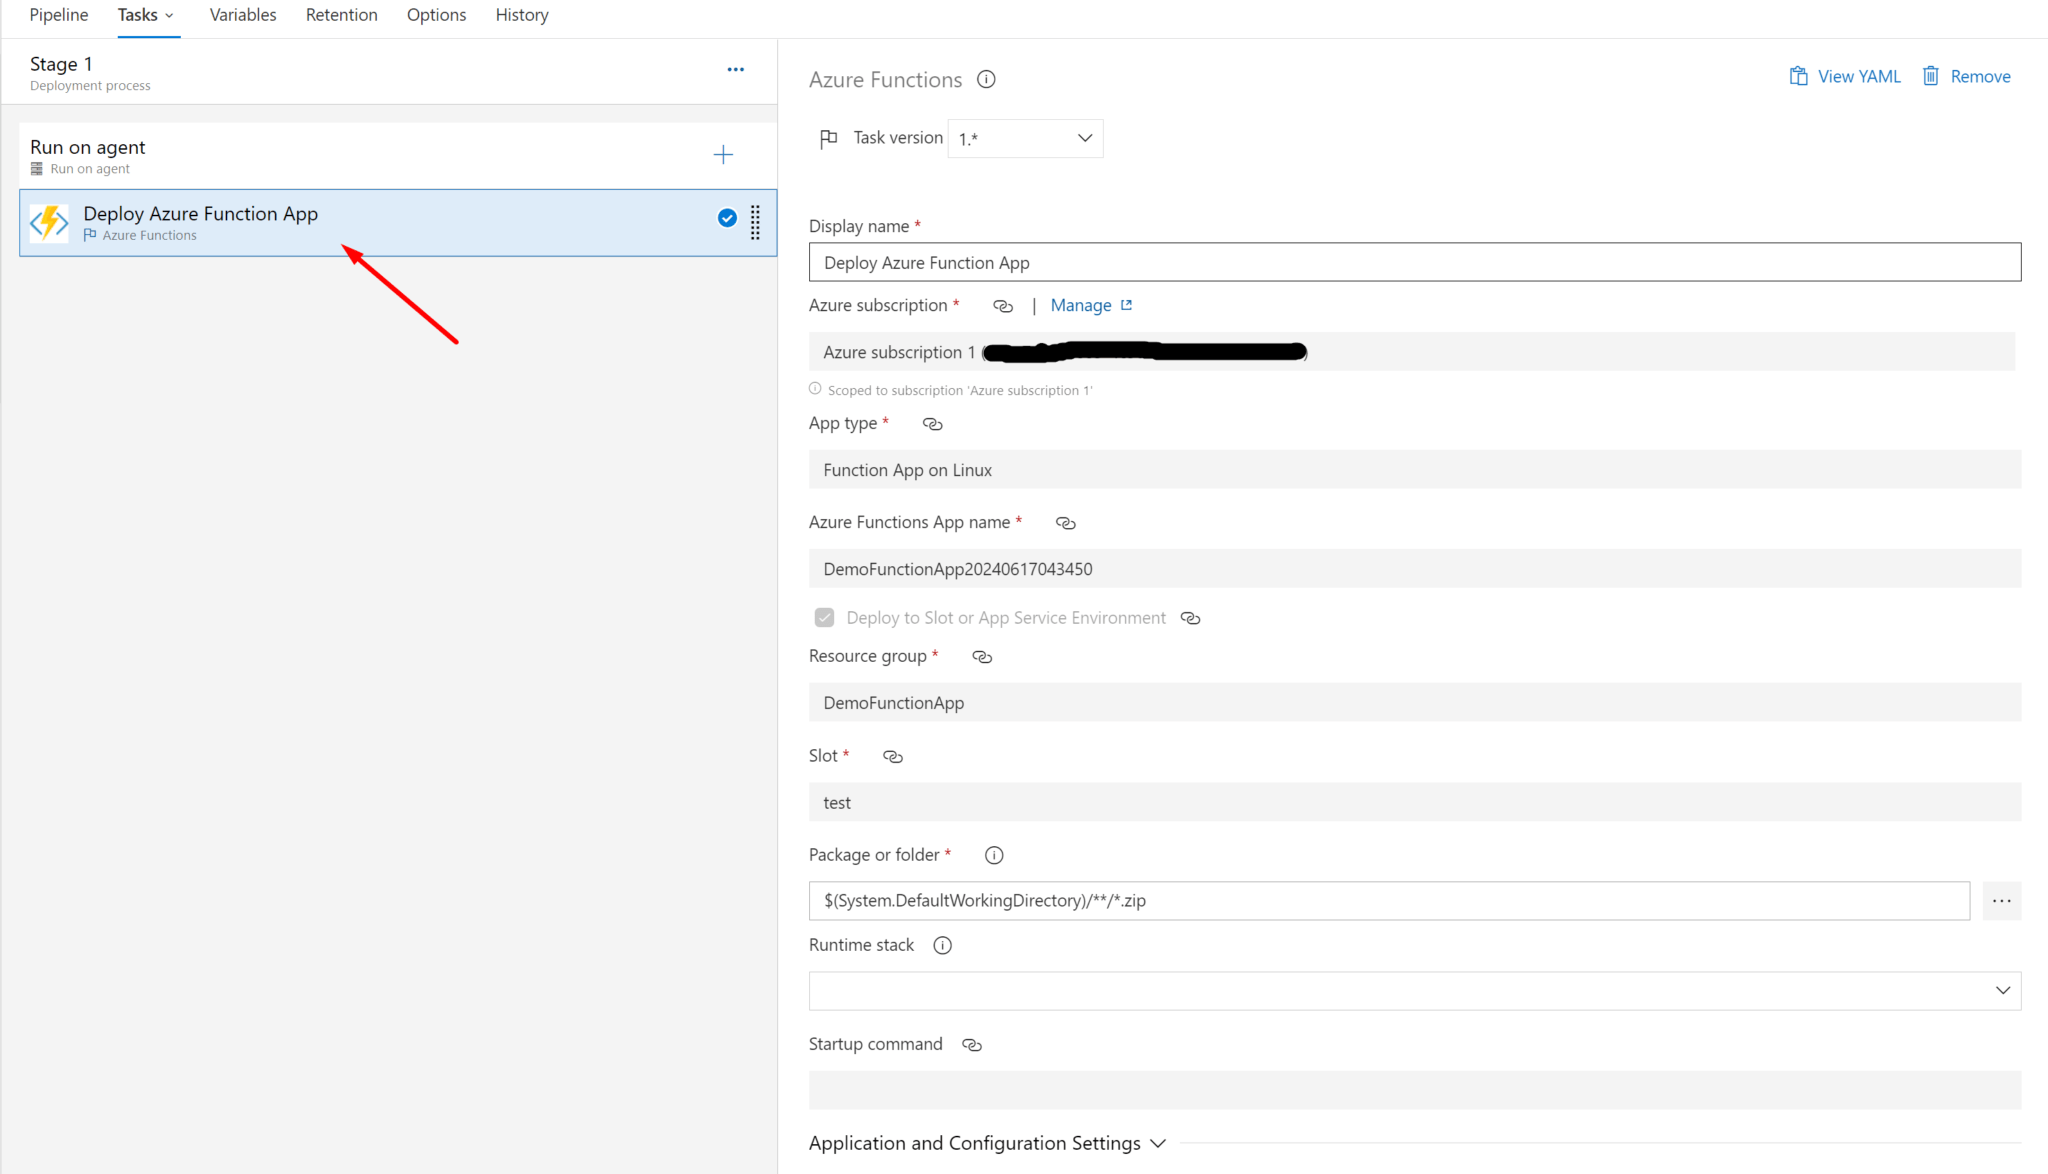
Task: Click the info icon beside Azure Functions heading
Action: [x=986, y=79]
